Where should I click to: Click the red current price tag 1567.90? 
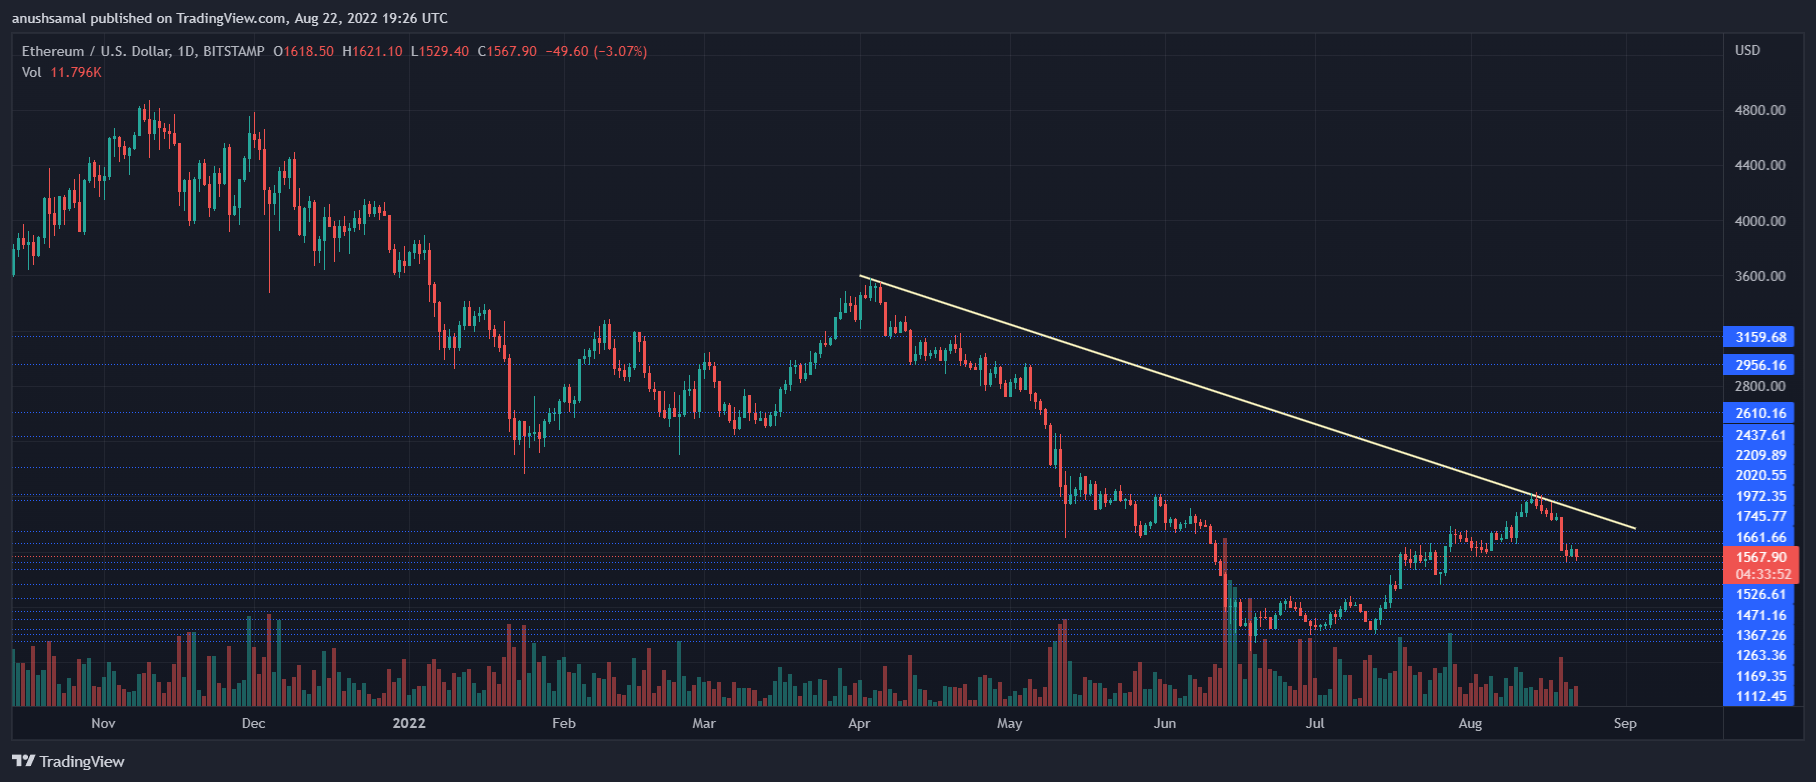coord(1761,557)
